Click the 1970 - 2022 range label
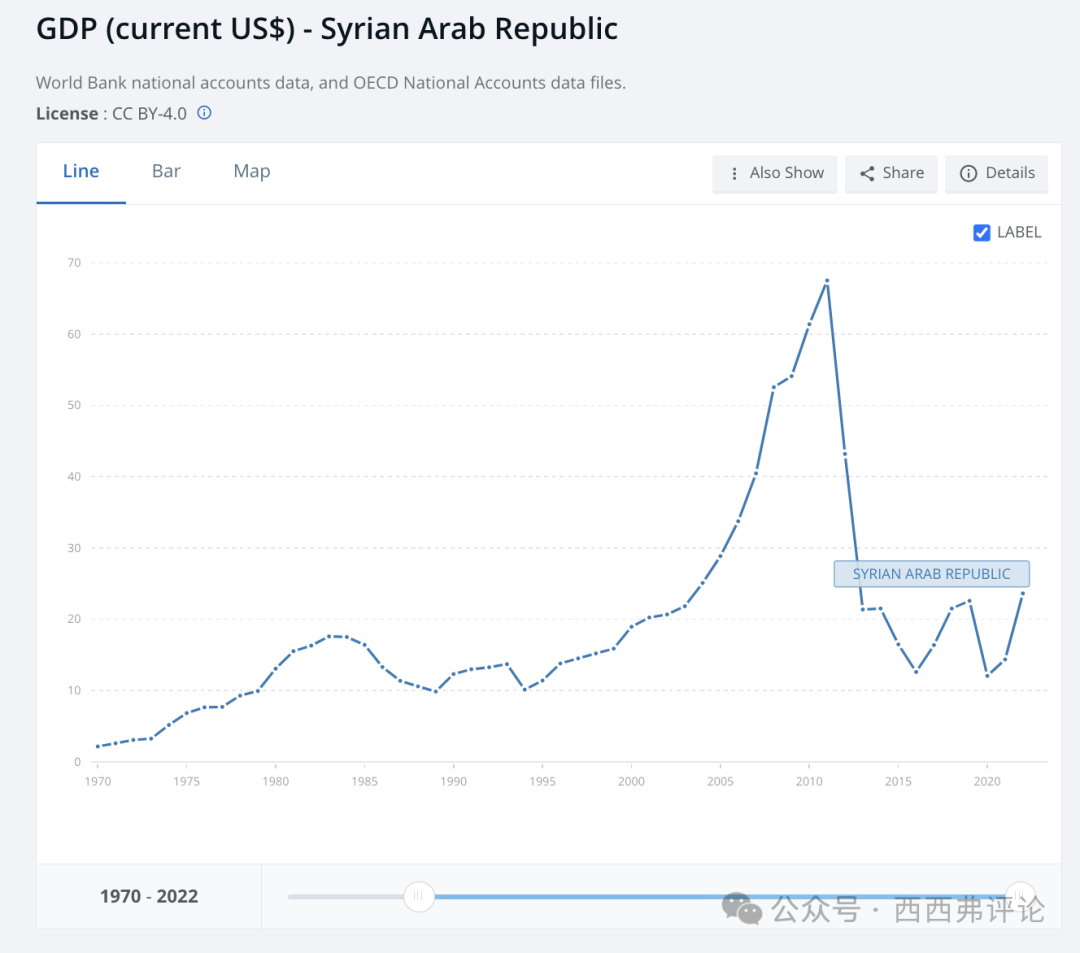Viewport: 1080px width, 953px height. point(149,896)
